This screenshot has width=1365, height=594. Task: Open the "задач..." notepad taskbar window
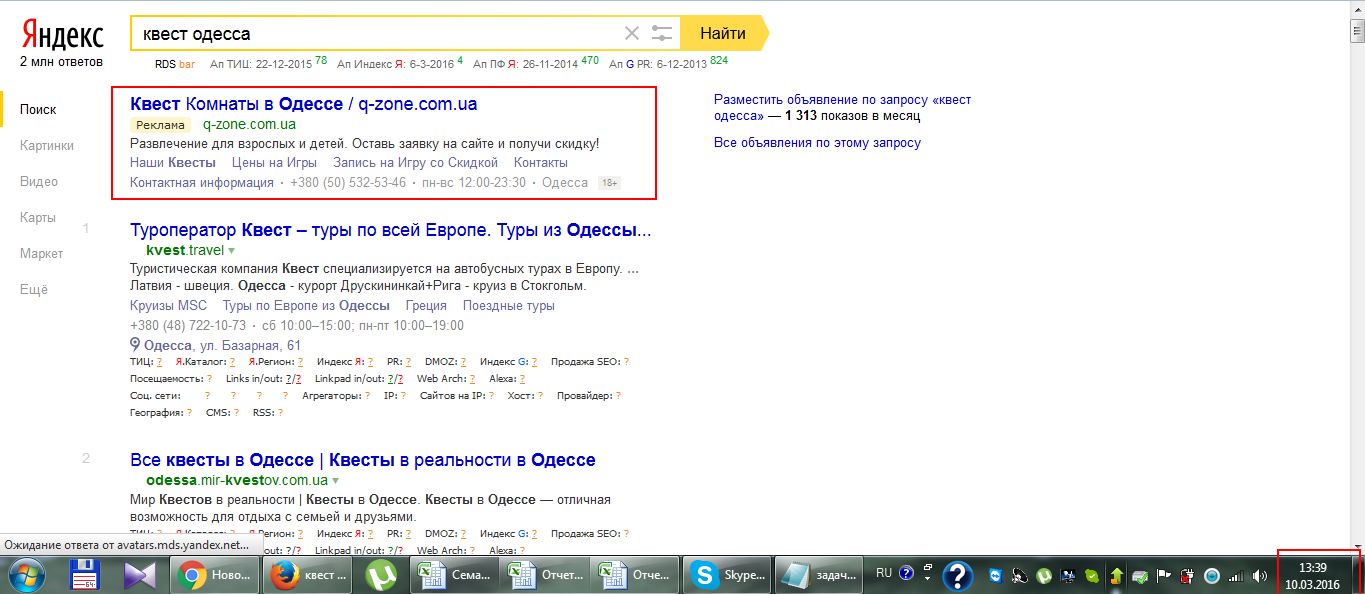point(819,575)
